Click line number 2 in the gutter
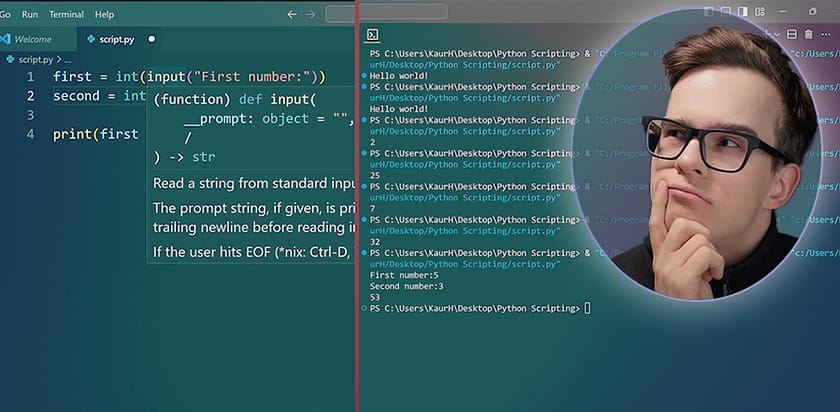The width and height of the screenshot is (840, 412). tap(31, 96)
